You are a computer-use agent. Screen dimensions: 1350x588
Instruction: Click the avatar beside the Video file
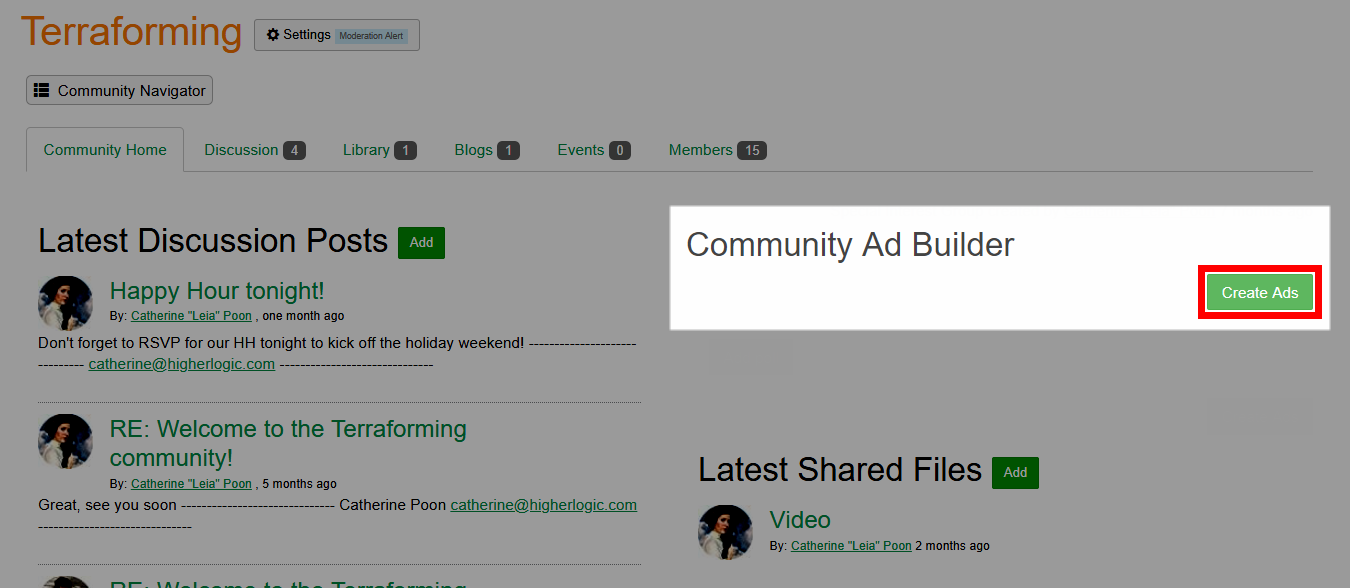(725, 532)
